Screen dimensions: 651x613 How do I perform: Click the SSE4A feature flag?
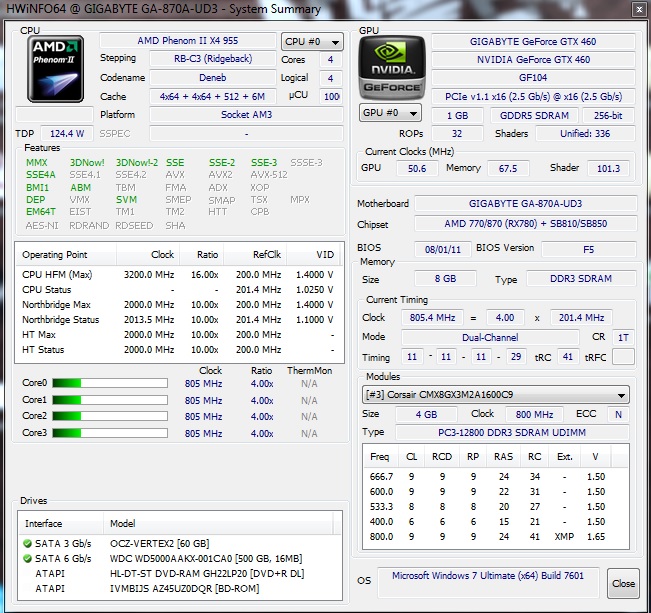[40, 175]
